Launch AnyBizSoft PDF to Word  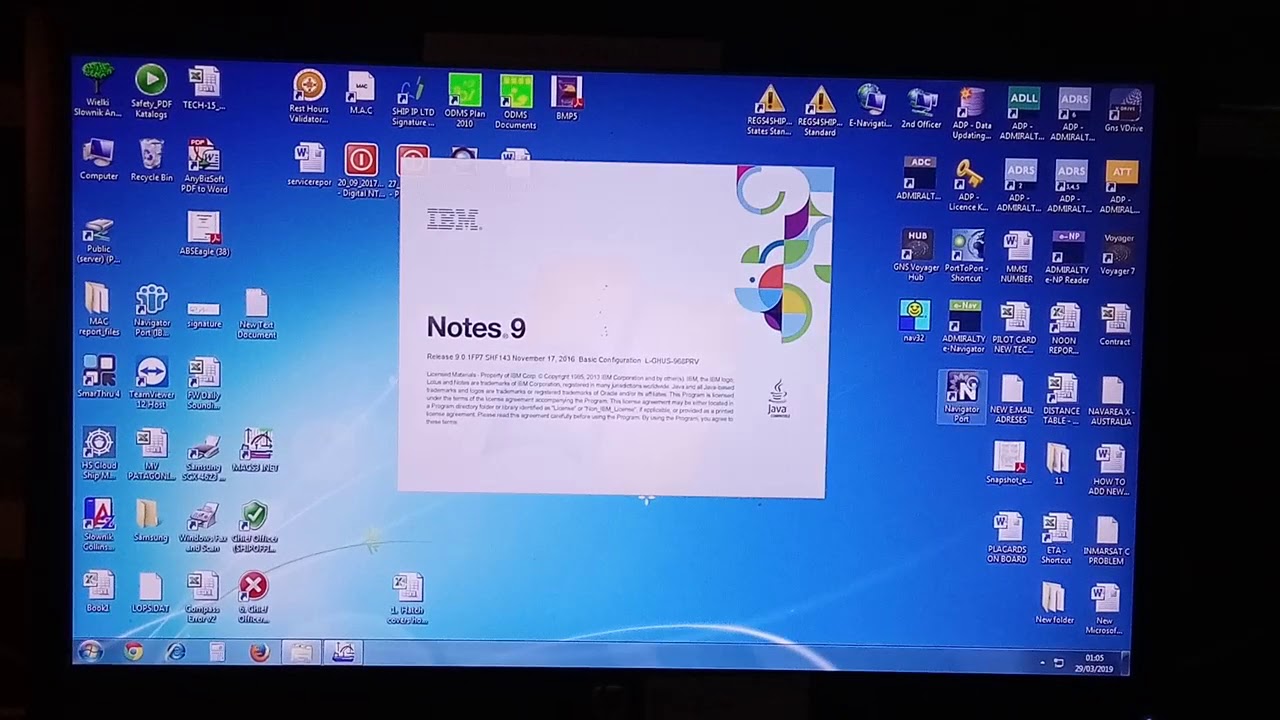point(204,166)
